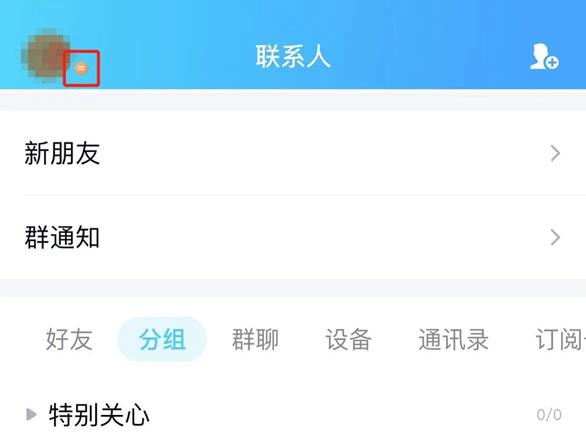Screen dimensions: 586x440
Task: Click the 联系人 header title
Action: tap(293, 57)
